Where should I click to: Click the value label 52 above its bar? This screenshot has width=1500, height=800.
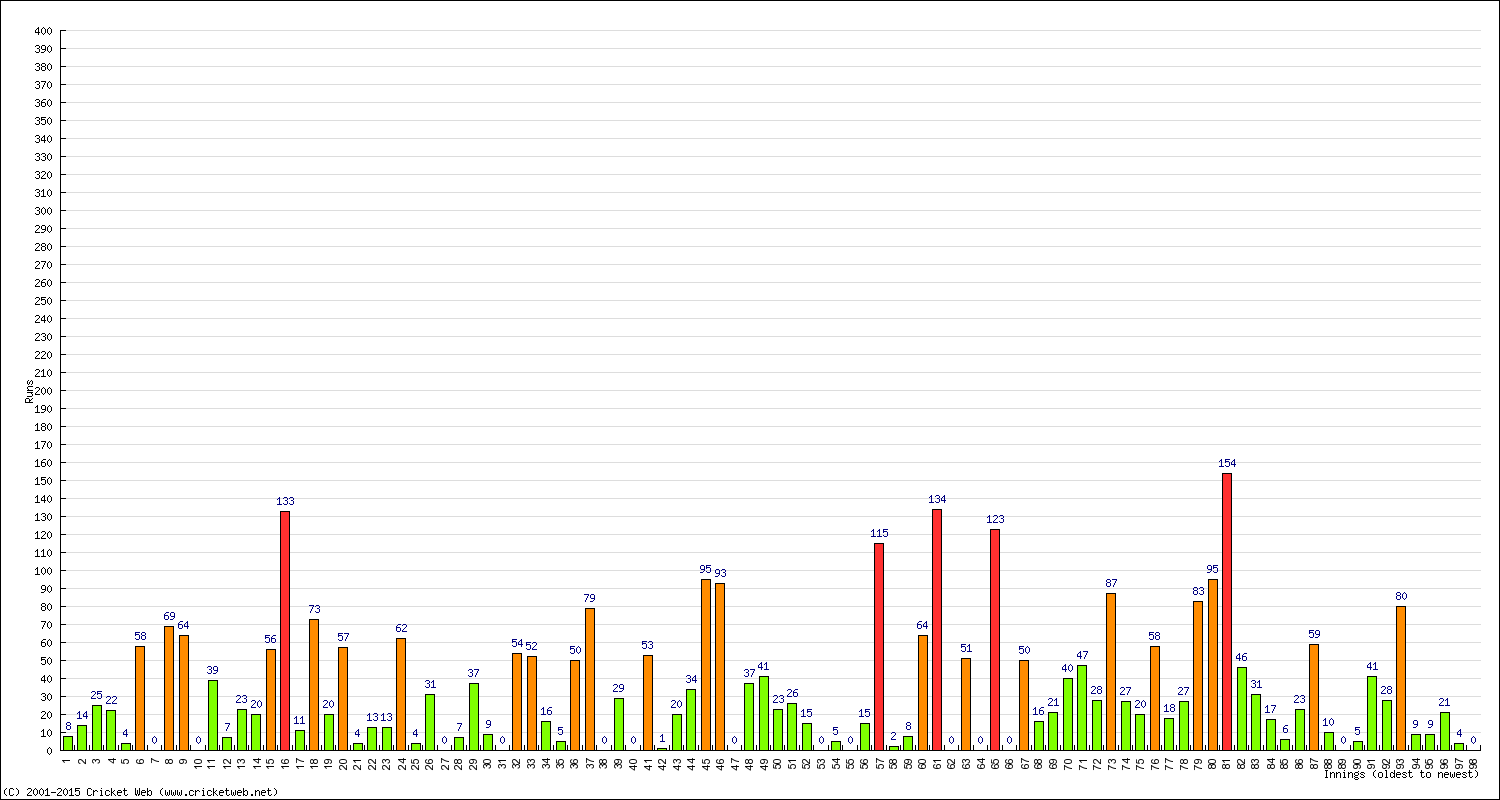(532, 646)
